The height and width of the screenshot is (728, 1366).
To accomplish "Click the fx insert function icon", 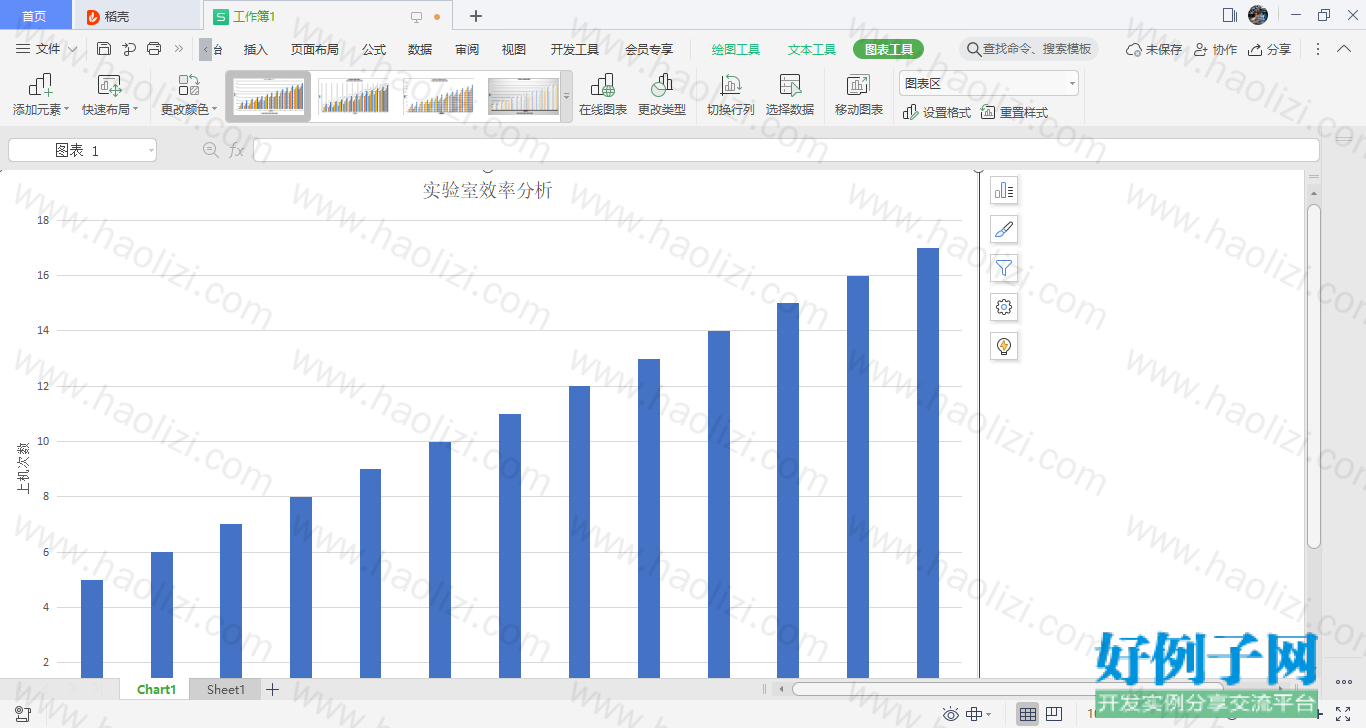I will [x=237, y=150].
